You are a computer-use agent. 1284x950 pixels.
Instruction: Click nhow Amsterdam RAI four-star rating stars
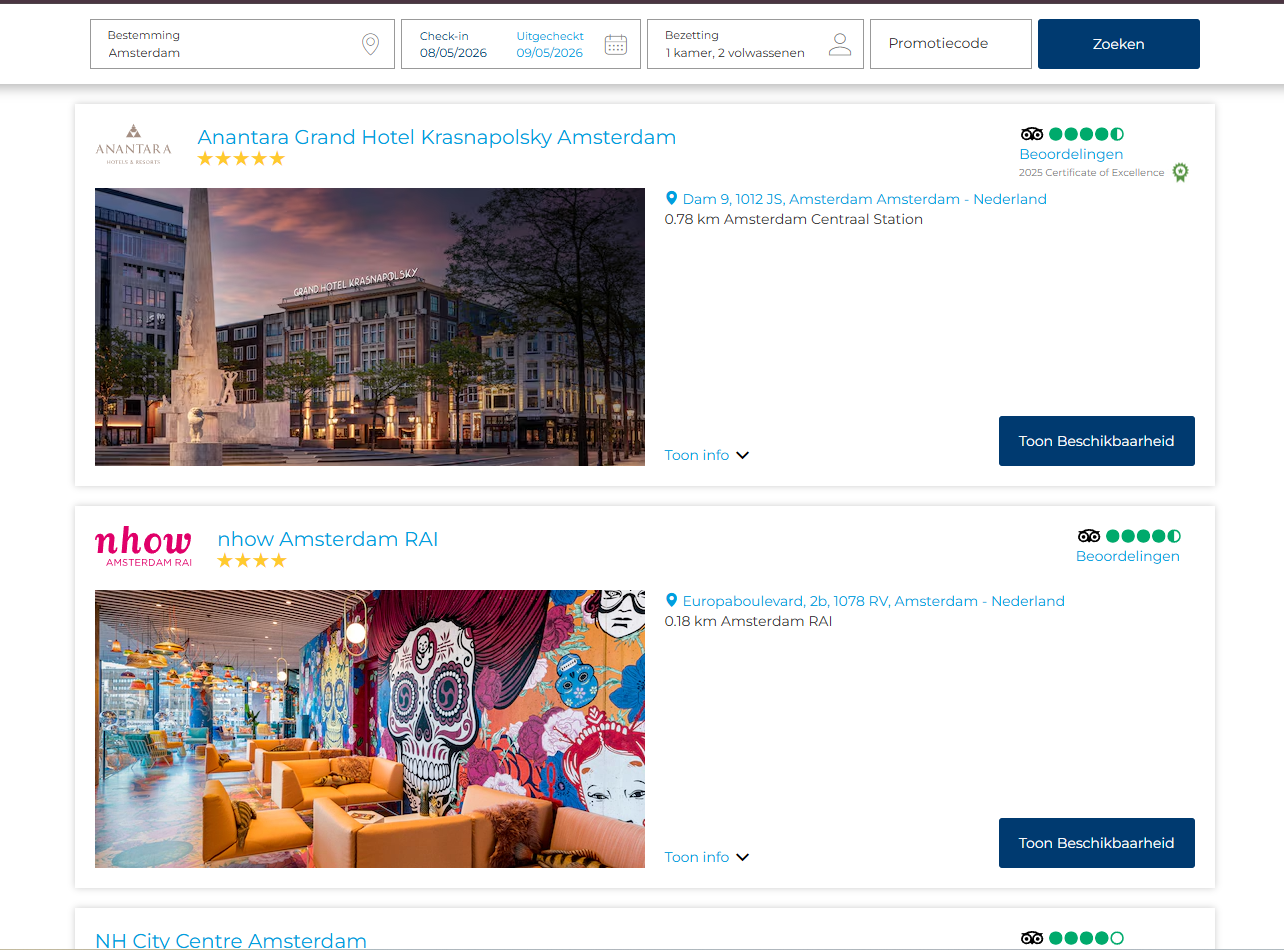click(x=252, y=561)
